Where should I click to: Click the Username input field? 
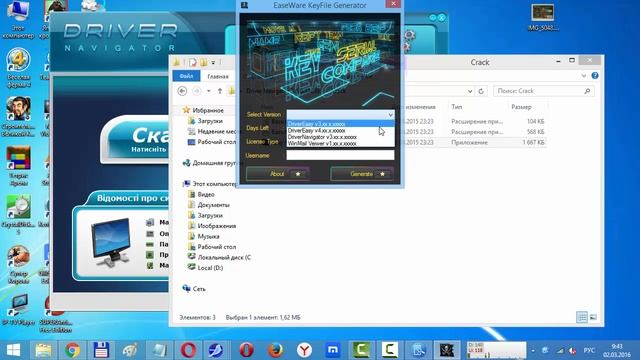[x=340, y=155]
